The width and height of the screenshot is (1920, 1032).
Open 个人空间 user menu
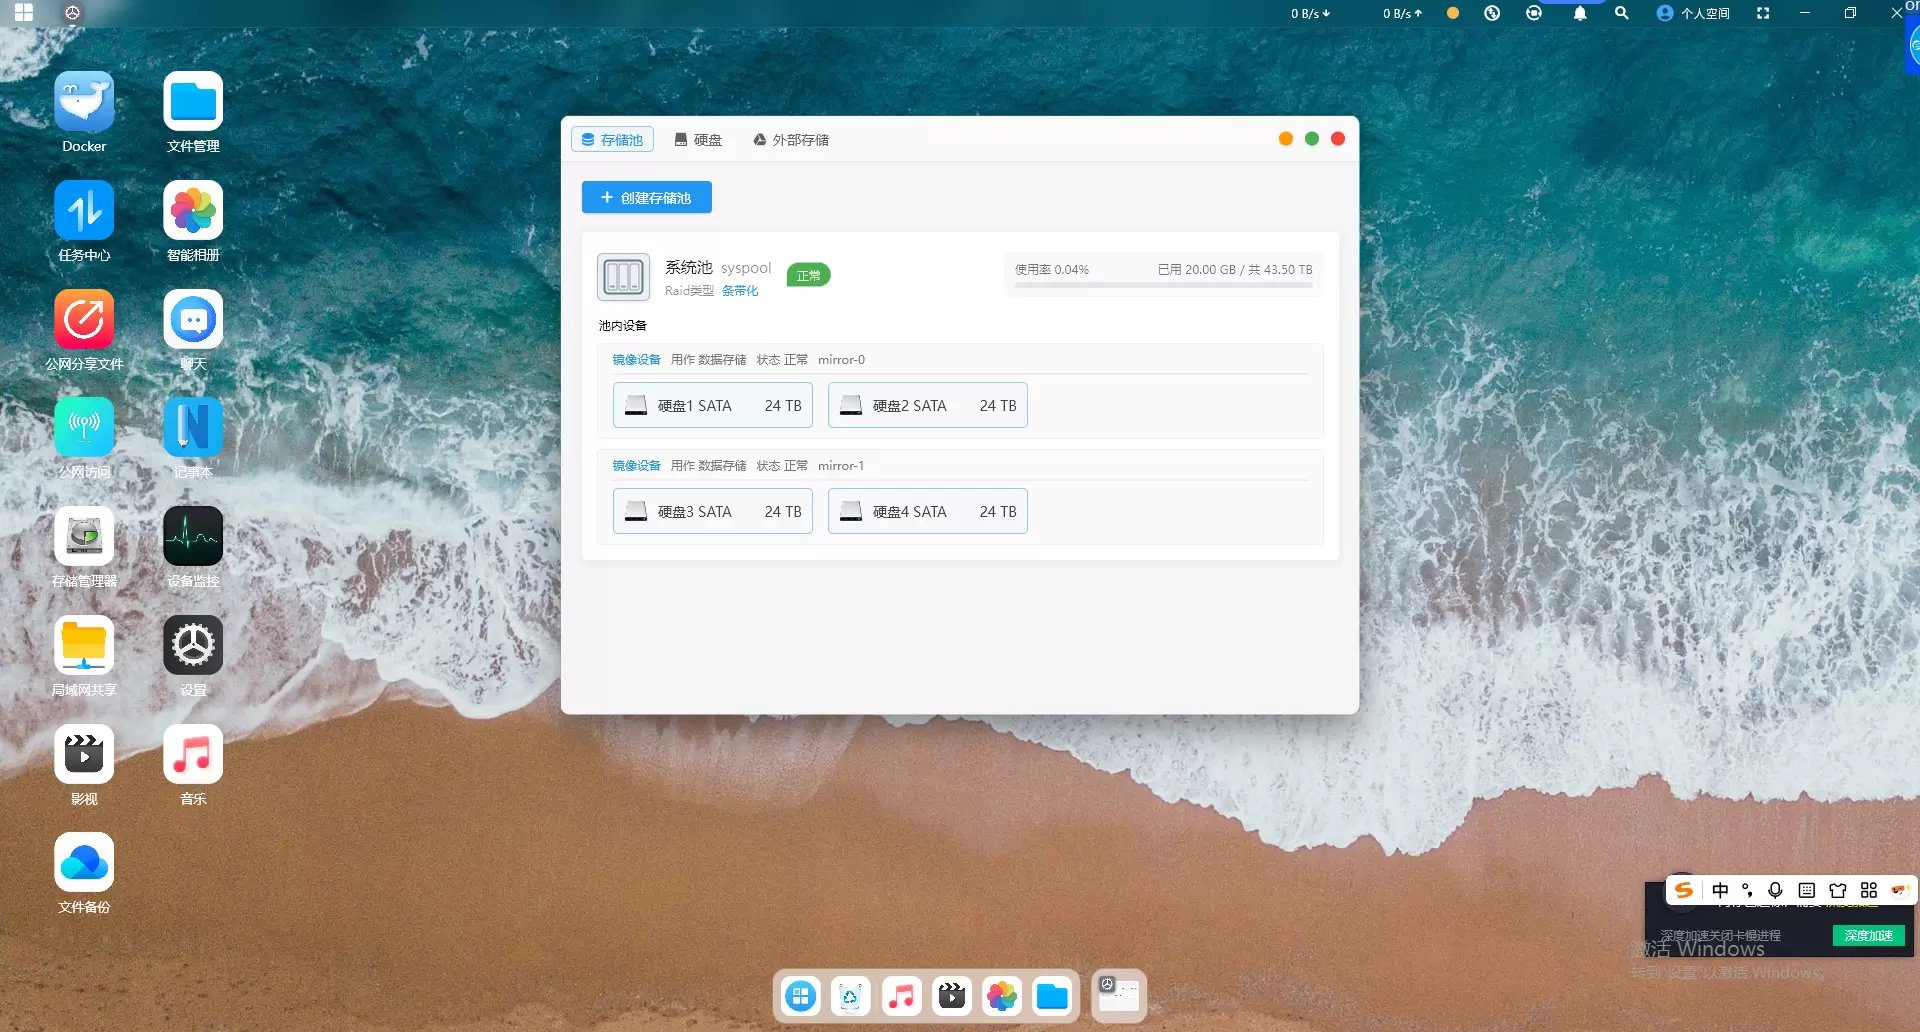(x=1693, y=13)
